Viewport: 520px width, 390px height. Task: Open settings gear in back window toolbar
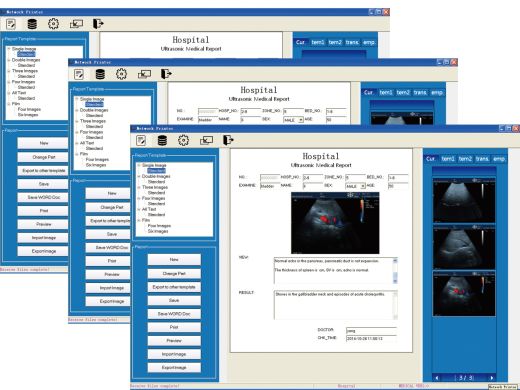53,24
